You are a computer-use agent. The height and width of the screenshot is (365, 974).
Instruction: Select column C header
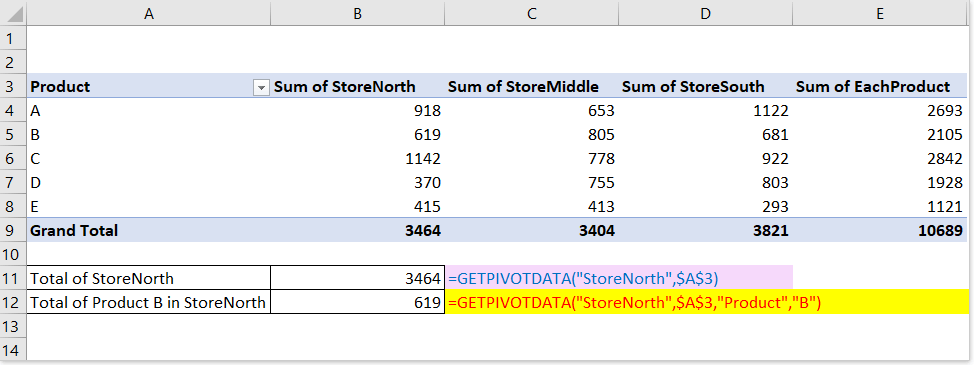pyautogui.click(x=532, y=13)
